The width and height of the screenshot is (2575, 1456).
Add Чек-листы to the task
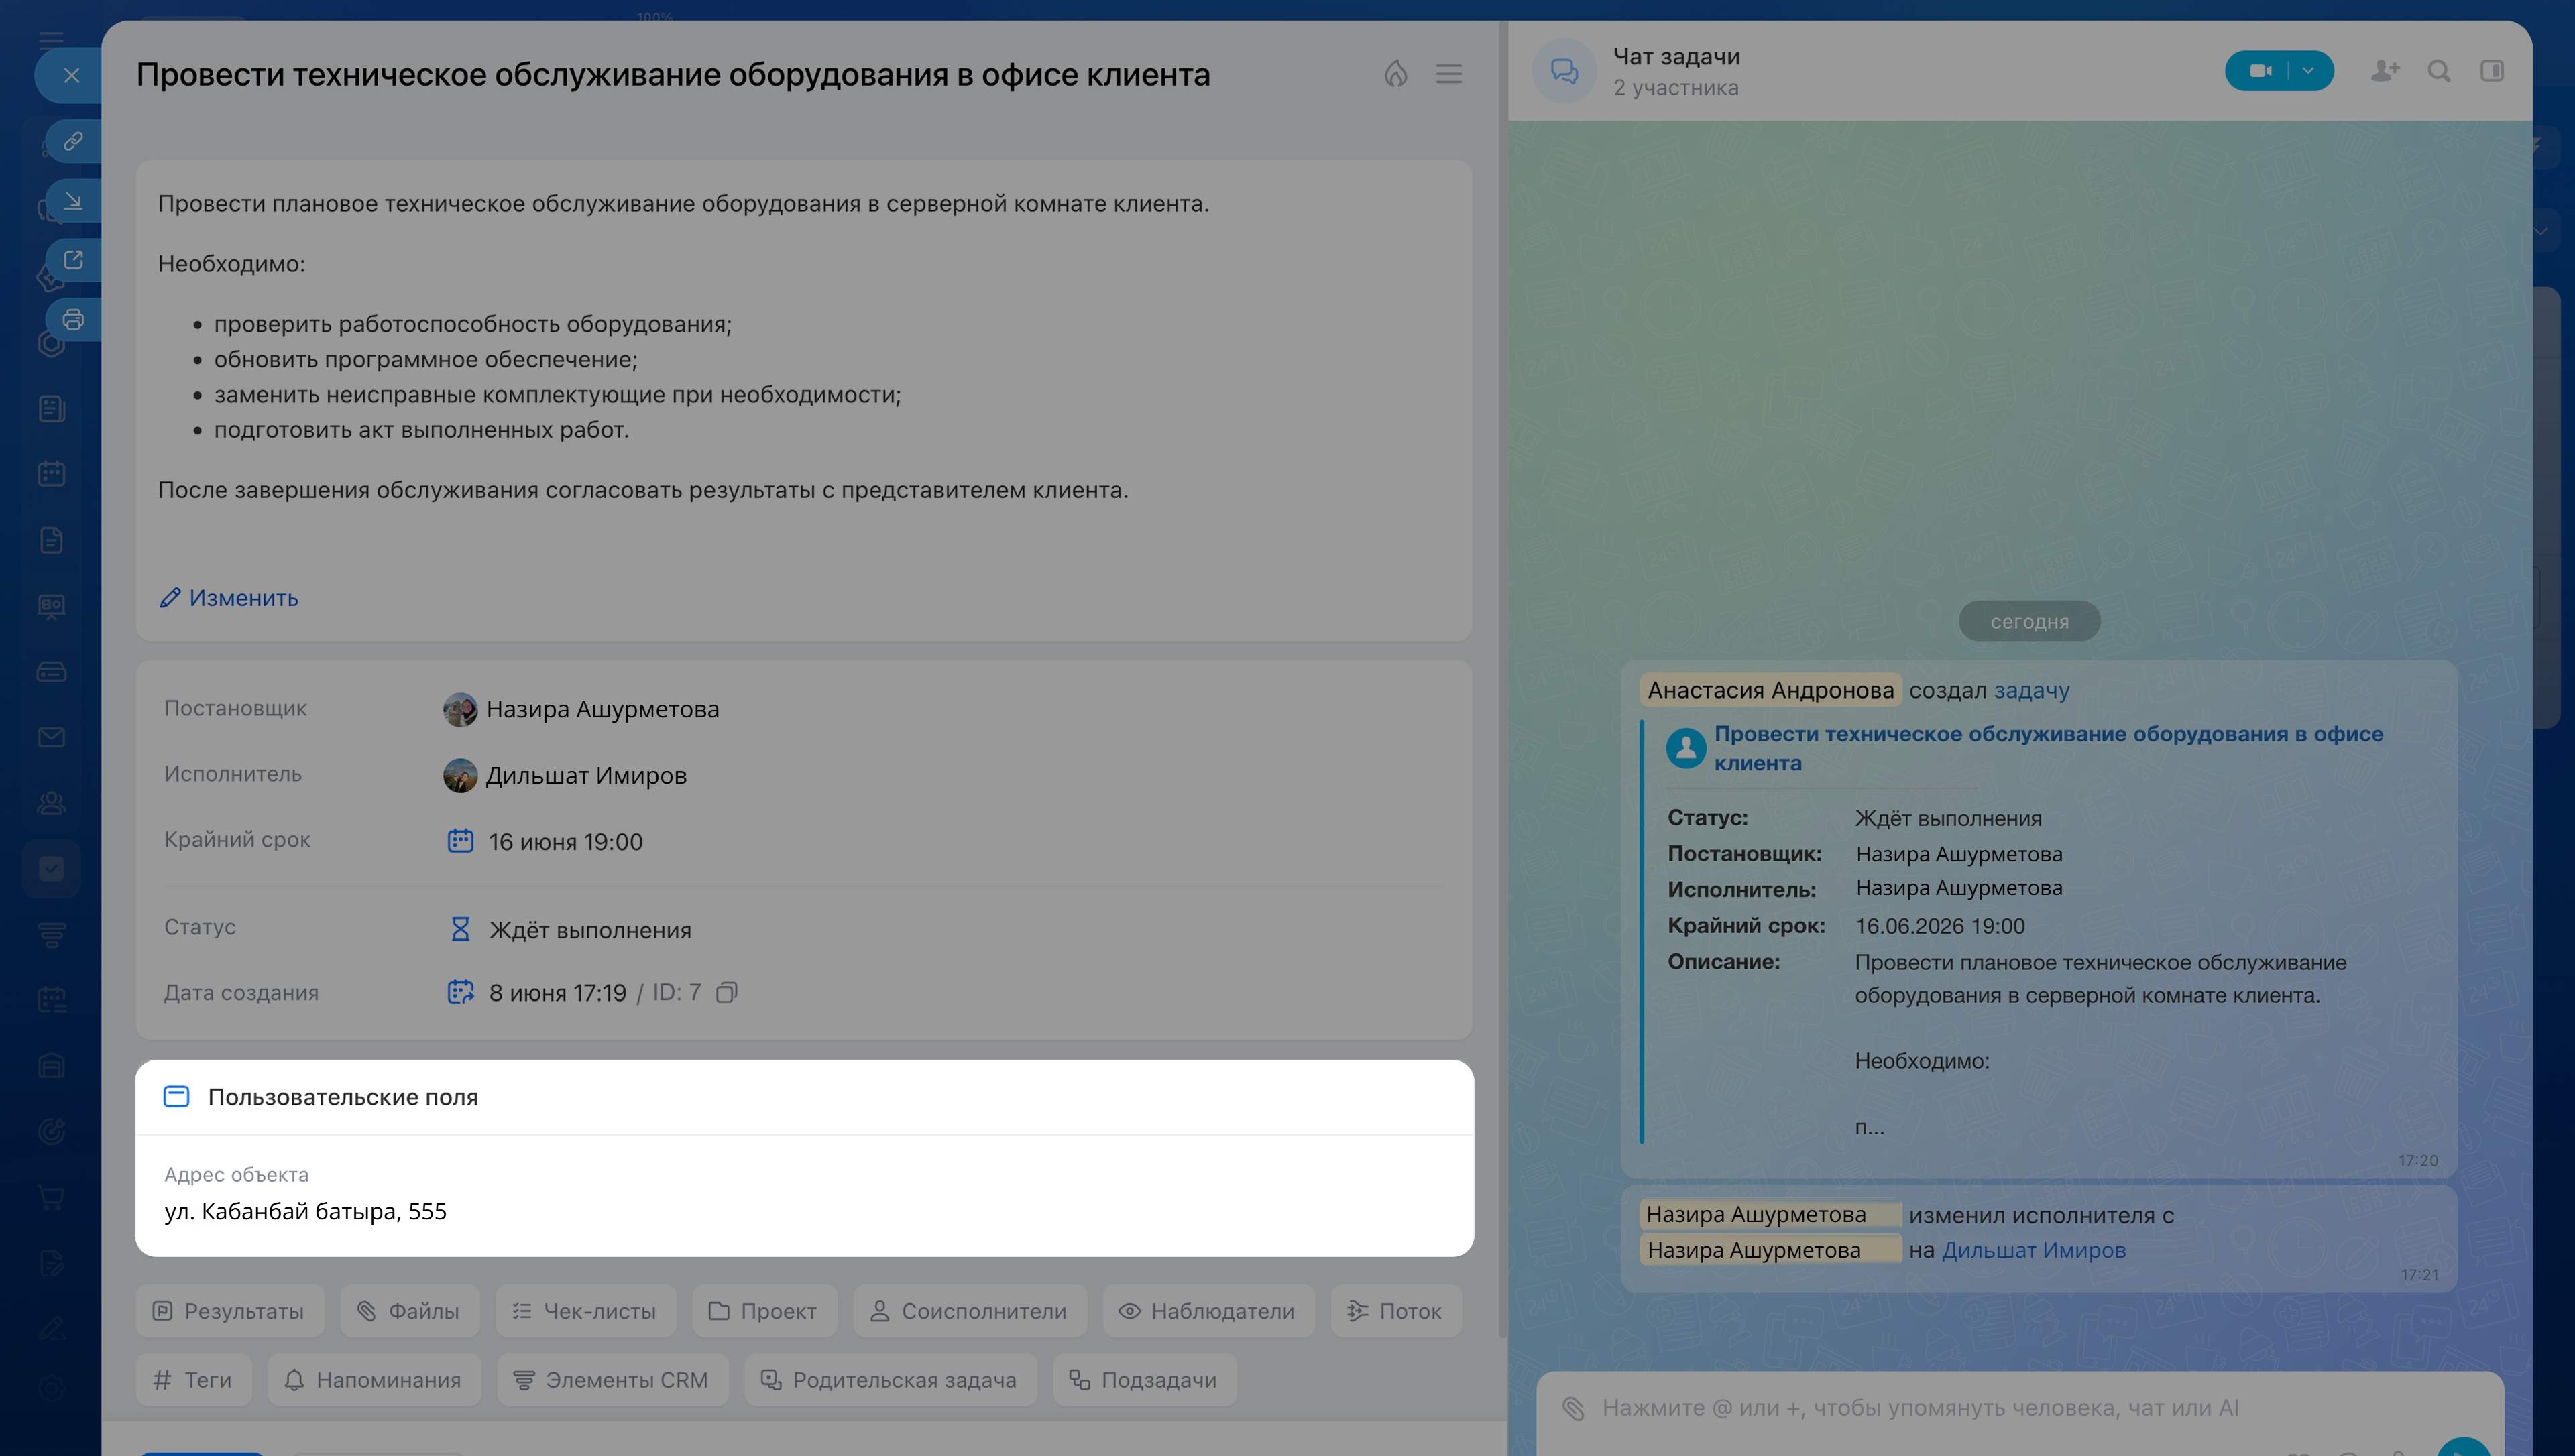[x=586, y=1312]
